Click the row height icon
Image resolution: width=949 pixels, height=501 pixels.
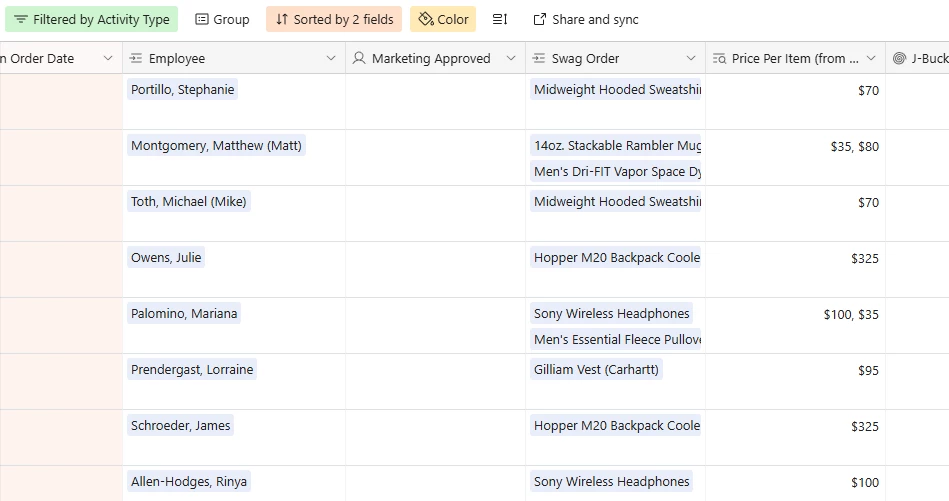(500, 19)
